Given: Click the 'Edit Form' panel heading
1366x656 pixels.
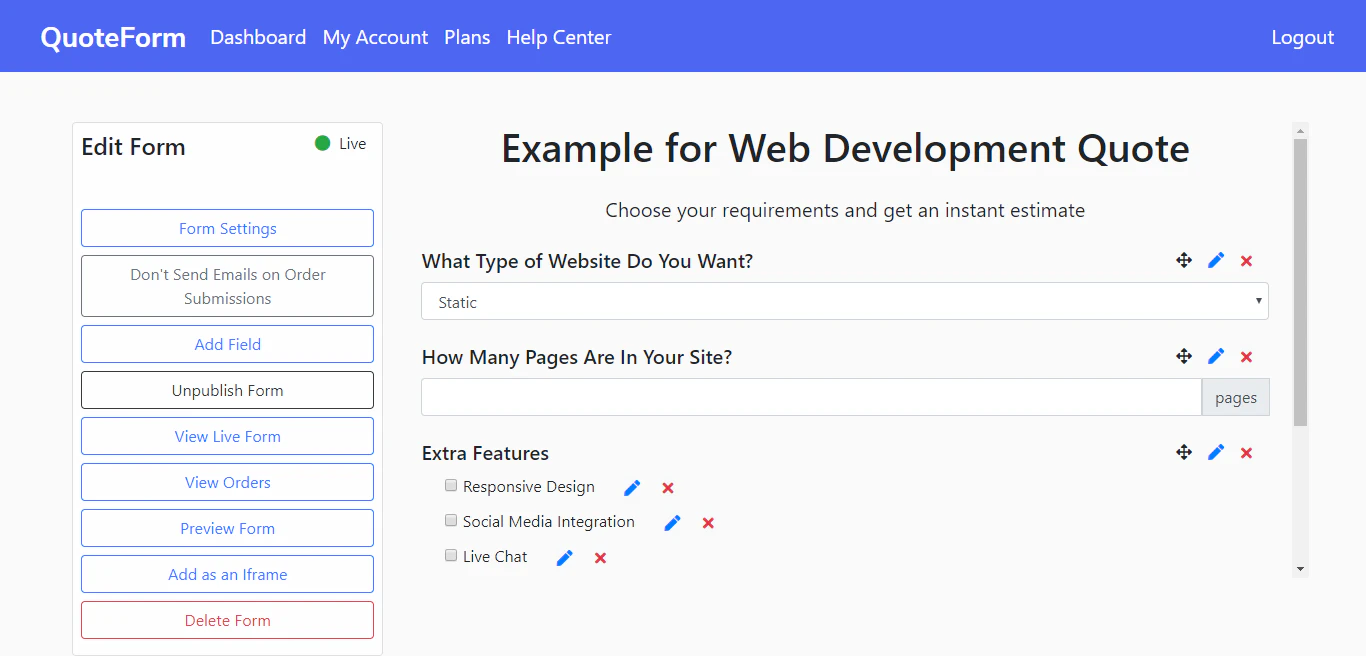Looking at the screenshot, I should coord(133,147).
